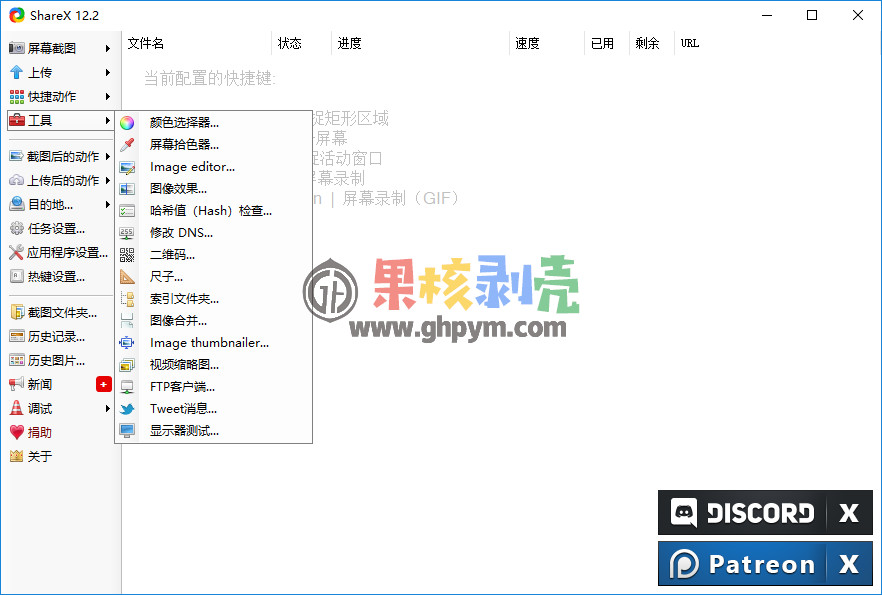Image resolution: width=882 pixels, height=595 pixels.
Task: Click the 进度 column header
Action: (x=420, y=43)
